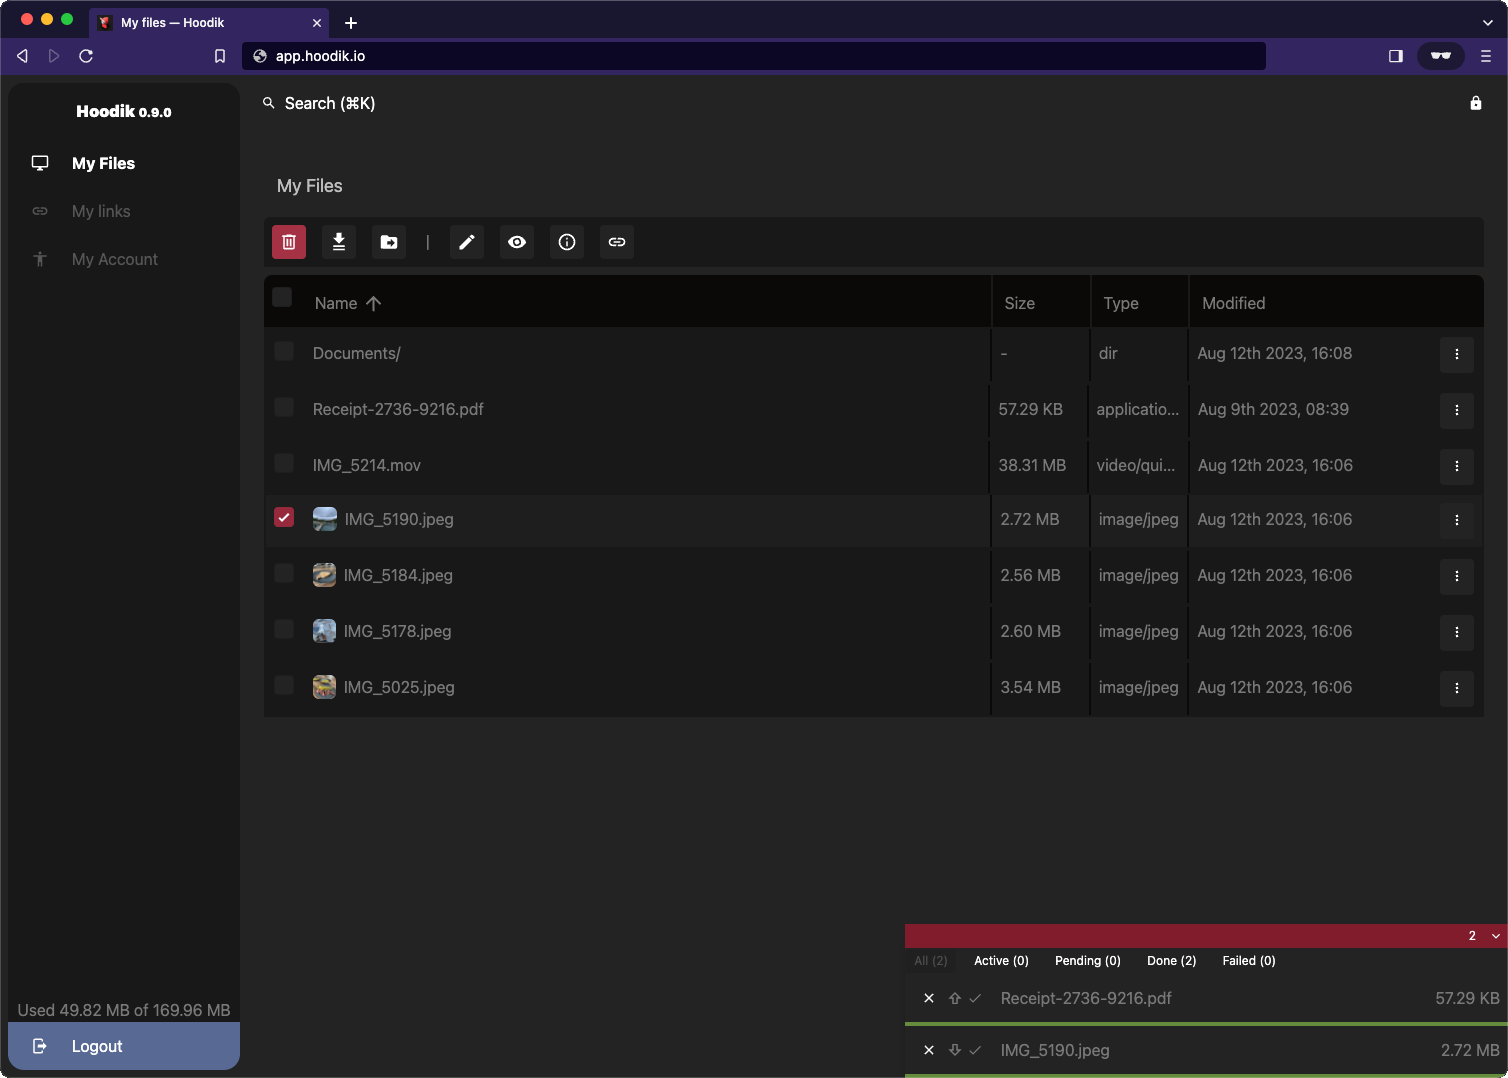This screenshot has width=1508, height=1078.
Task: Click the lock icon at top right
Action: (x=1476, y=103)
